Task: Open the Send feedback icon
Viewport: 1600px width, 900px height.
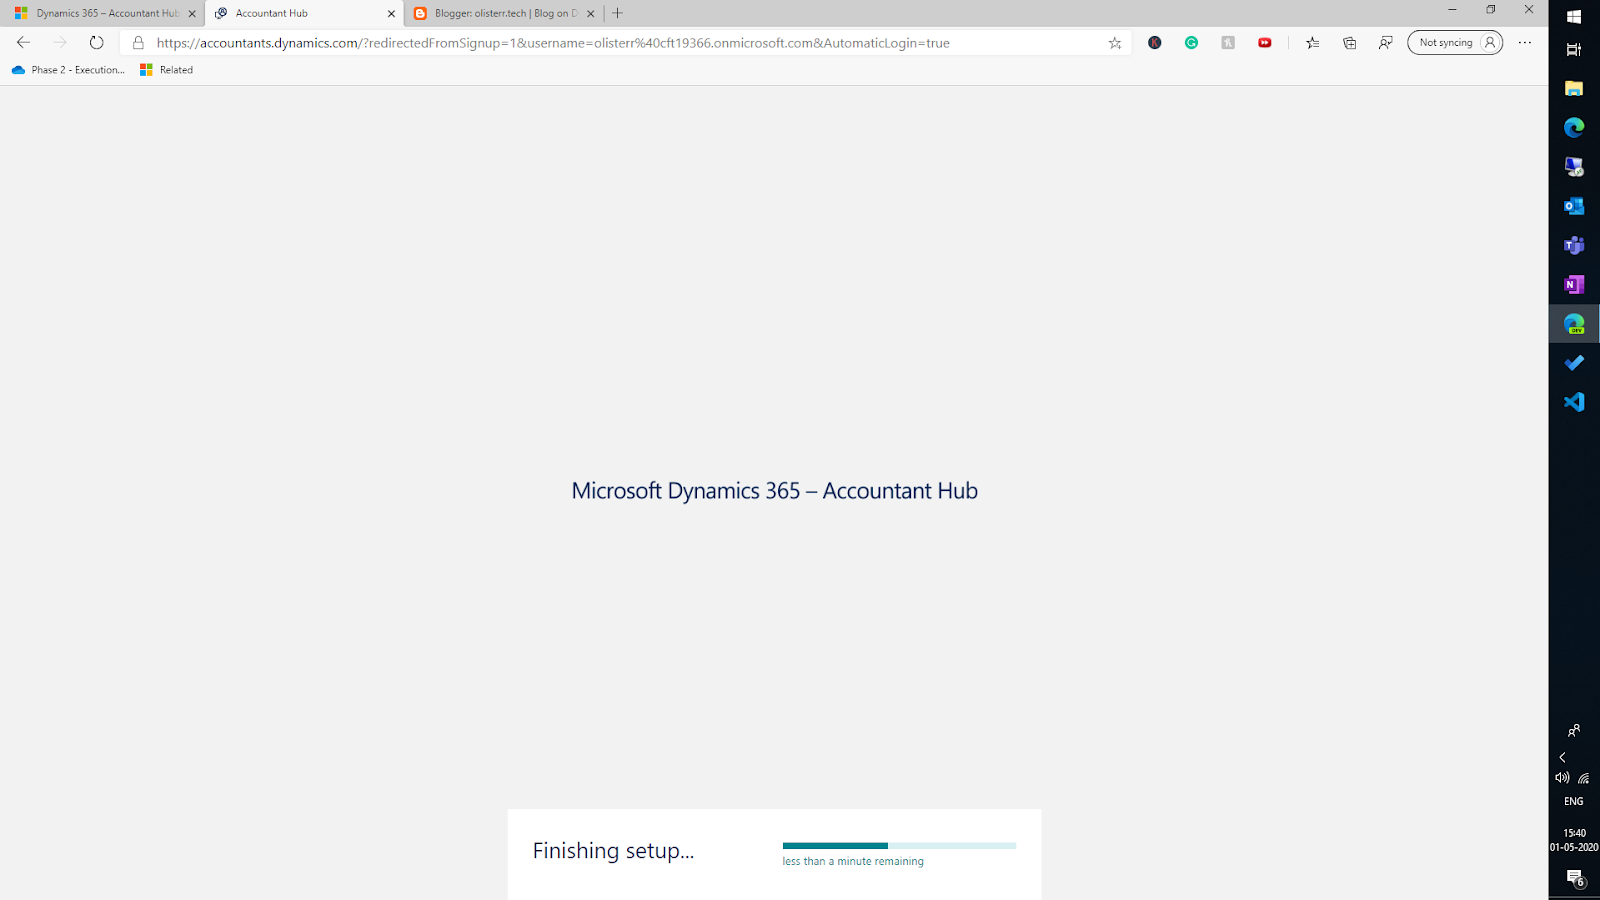Action: click(x=1386, y=43)
